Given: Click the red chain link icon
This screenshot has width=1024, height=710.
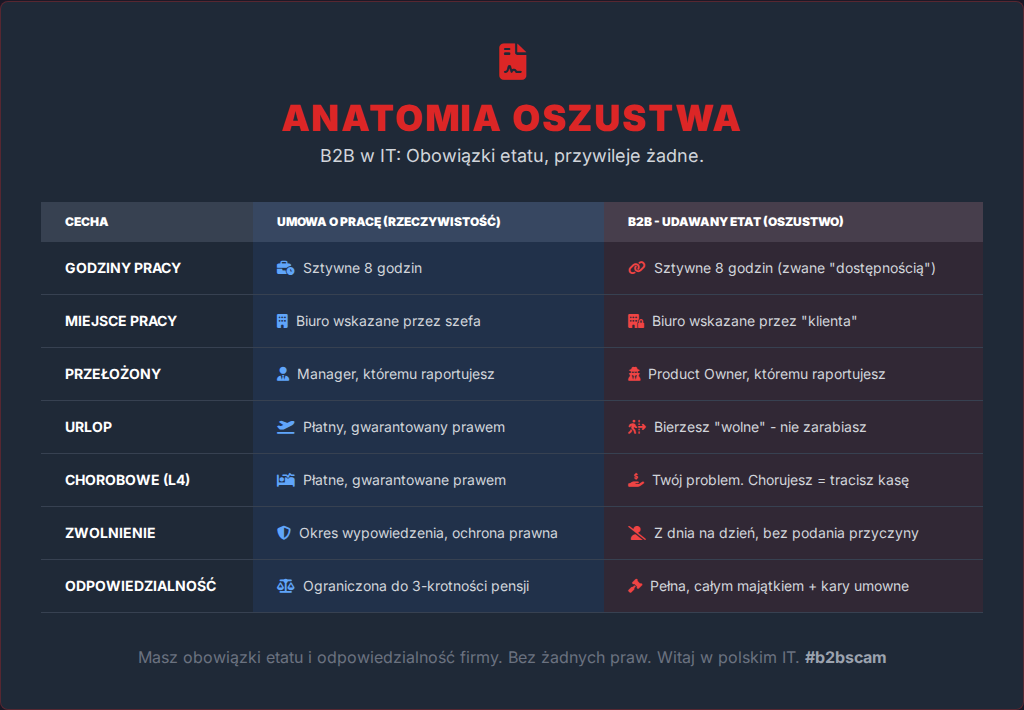Looking at the screenshot, I should pos(637,268).
